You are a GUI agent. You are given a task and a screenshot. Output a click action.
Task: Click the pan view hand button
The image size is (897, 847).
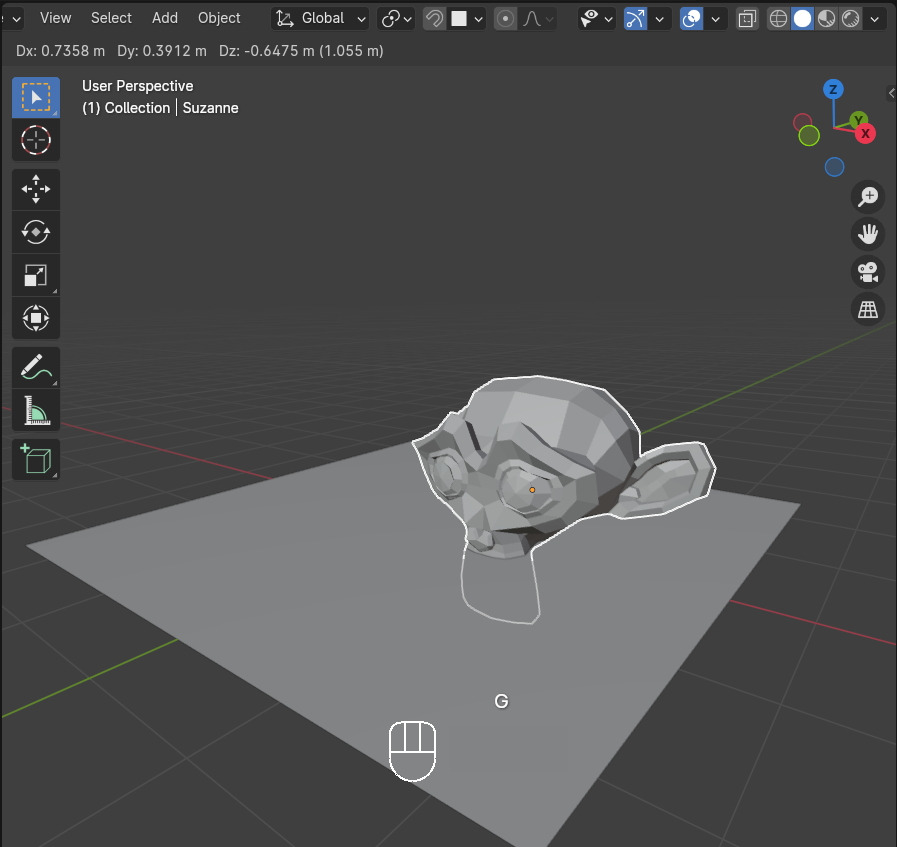click(868, 234)
